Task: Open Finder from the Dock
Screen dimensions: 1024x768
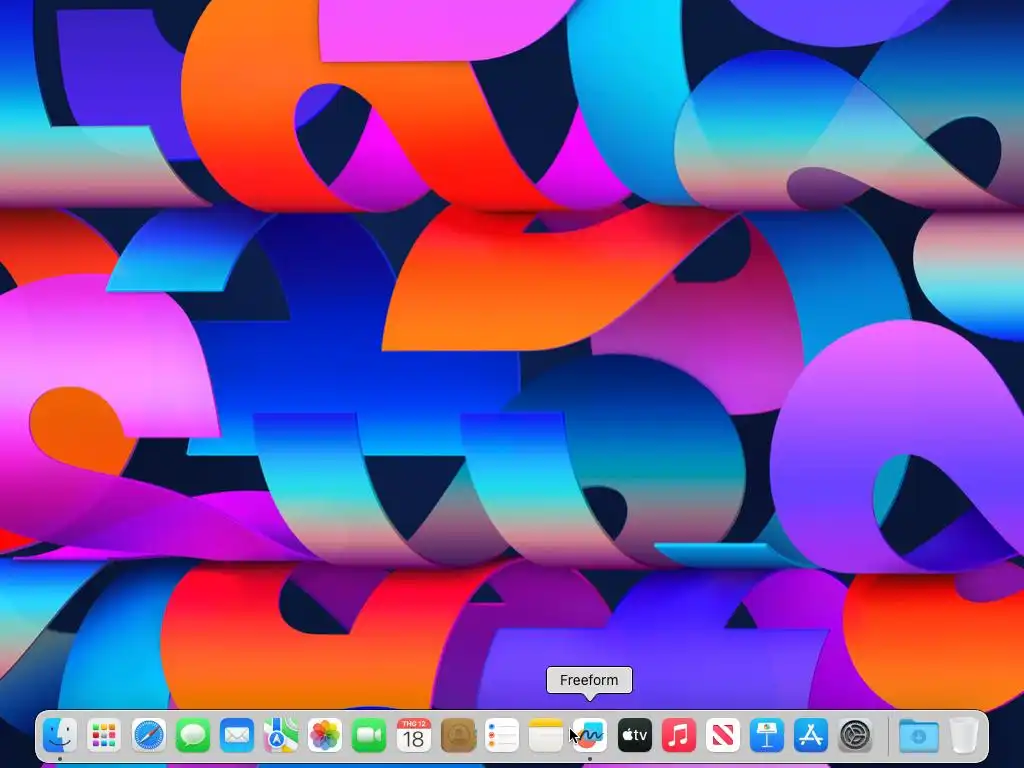Action: (x=59, y=735)
